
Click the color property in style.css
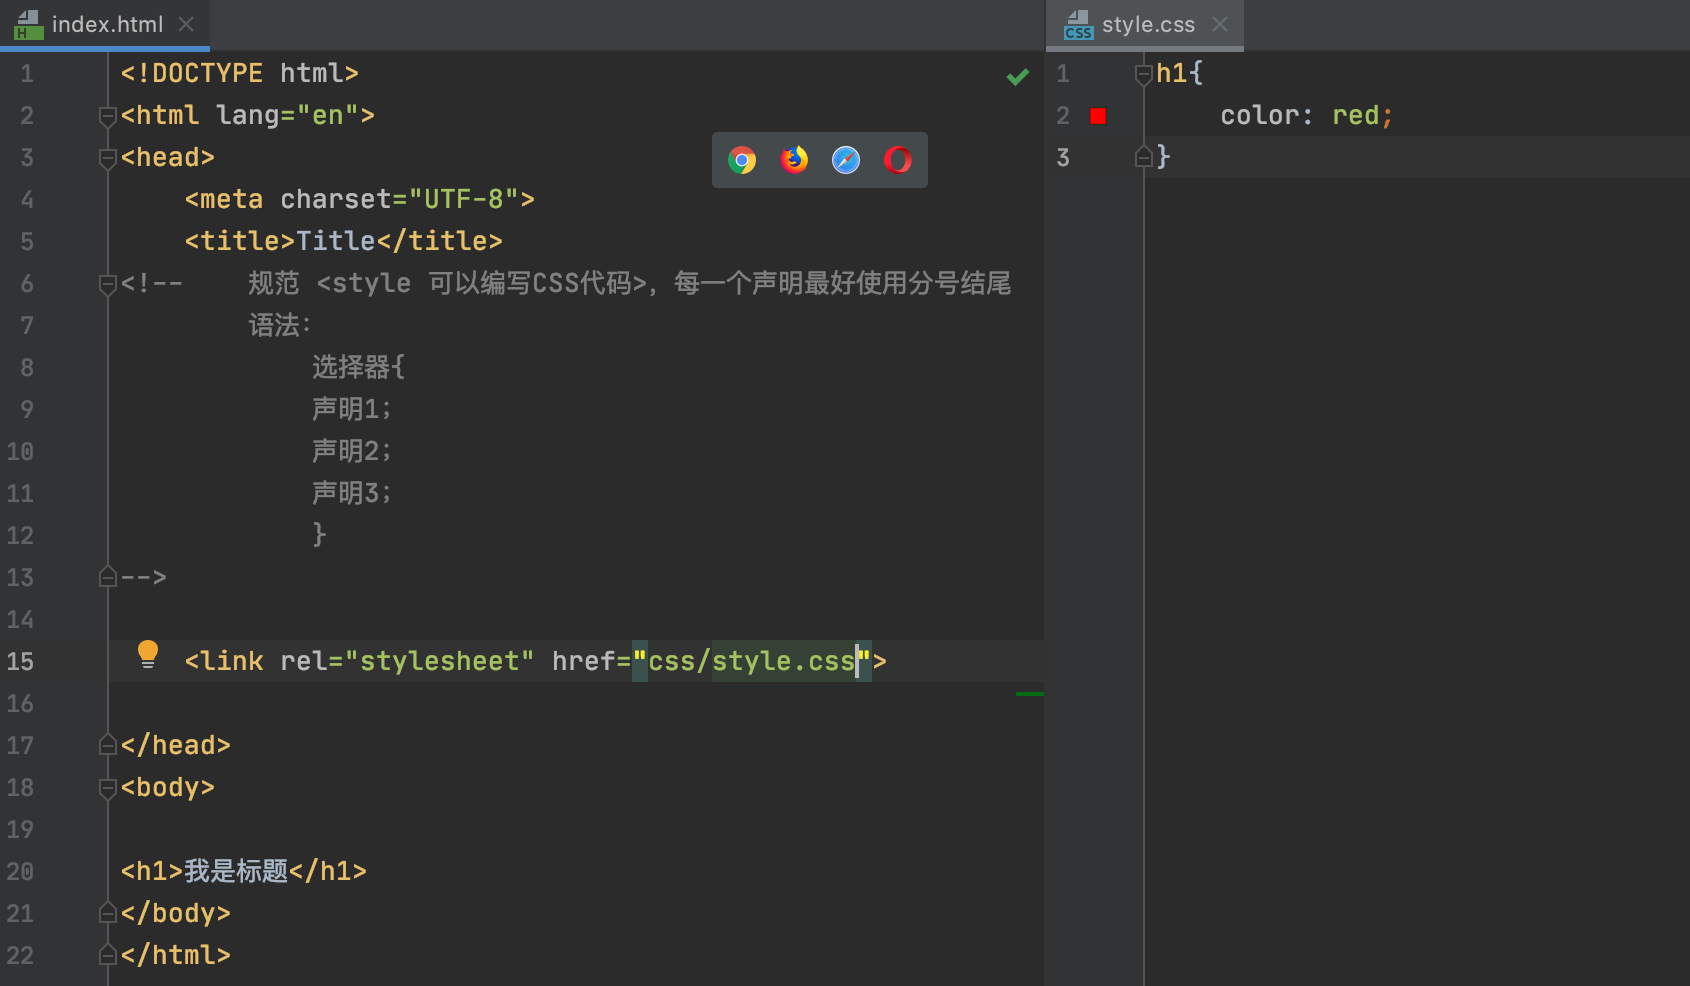point(1259,115)
